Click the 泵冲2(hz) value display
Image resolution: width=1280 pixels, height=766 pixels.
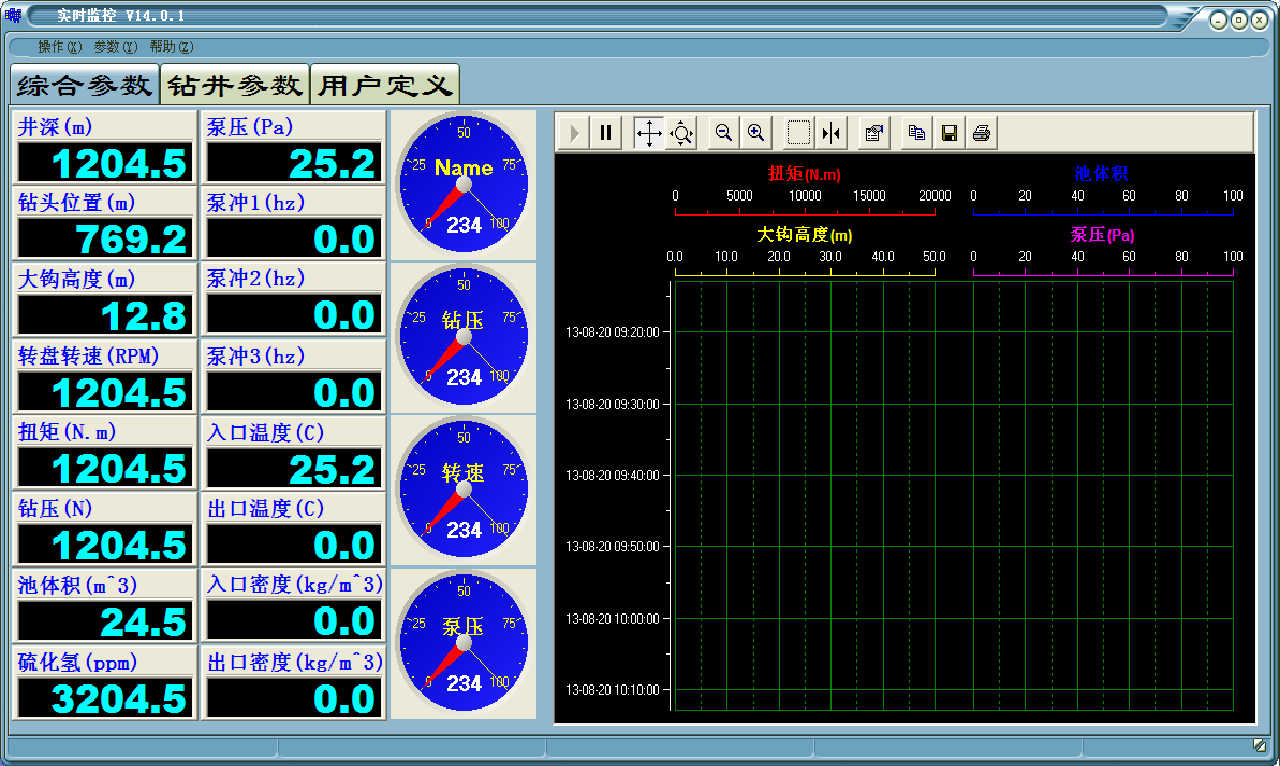coord(294,316)
